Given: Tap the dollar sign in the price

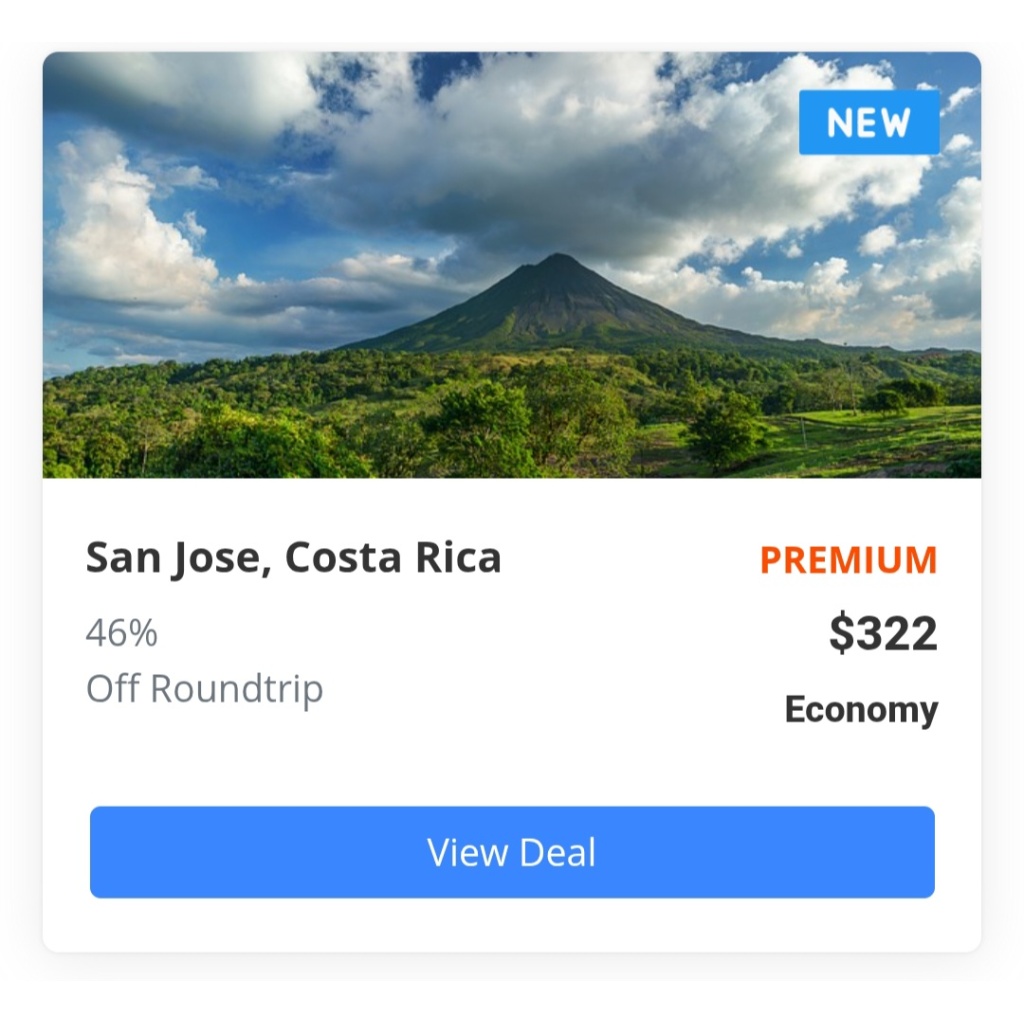Looking at the screenshot, I should click(841, 632).
